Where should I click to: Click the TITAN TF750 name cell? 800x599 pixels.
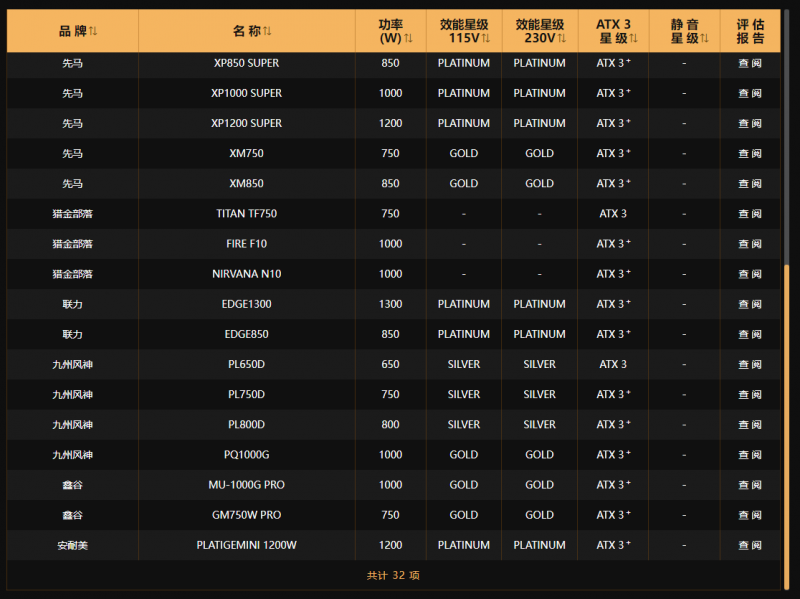click(x=246, y=214)
